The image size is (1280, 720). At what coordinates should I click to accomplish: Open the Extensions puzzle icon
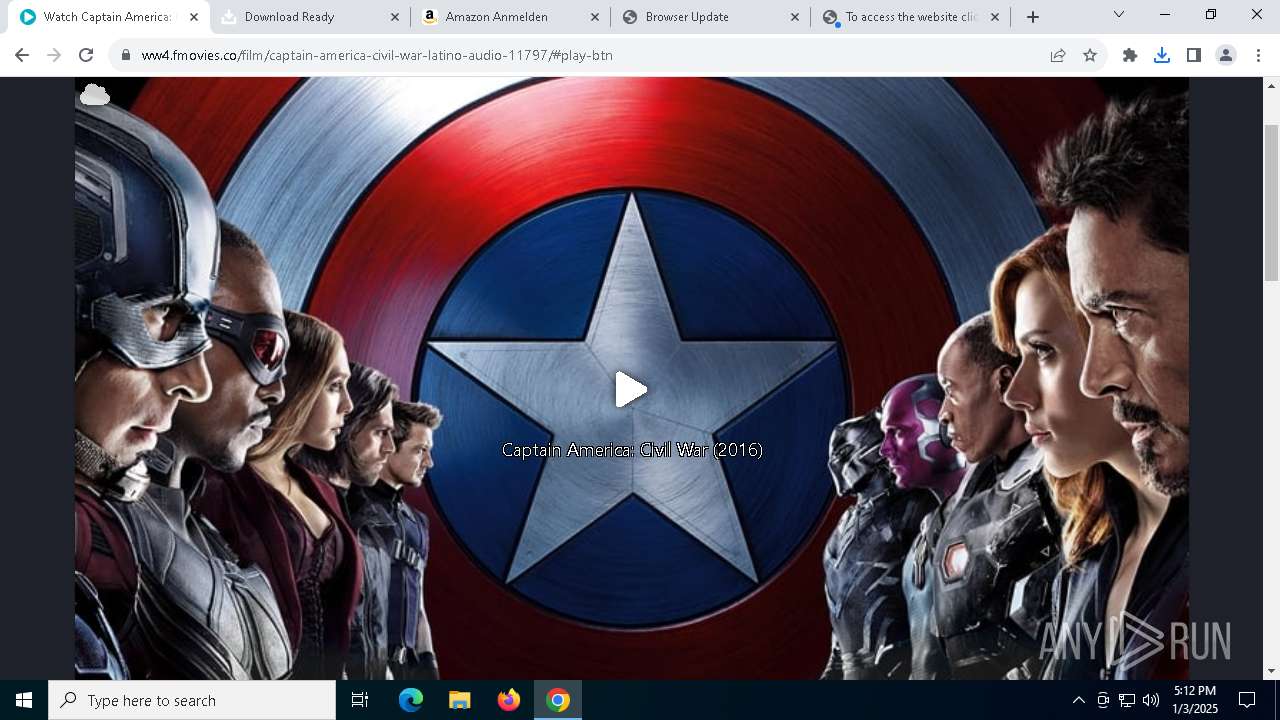pos(1130,55)
